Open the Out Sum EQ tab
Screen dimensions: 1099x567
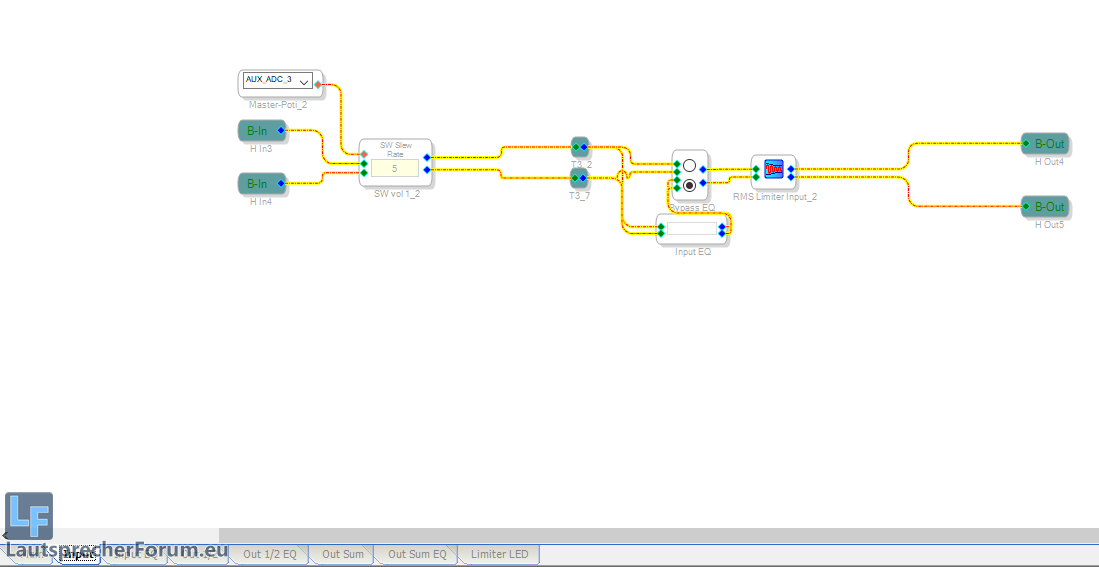point(417,554)
